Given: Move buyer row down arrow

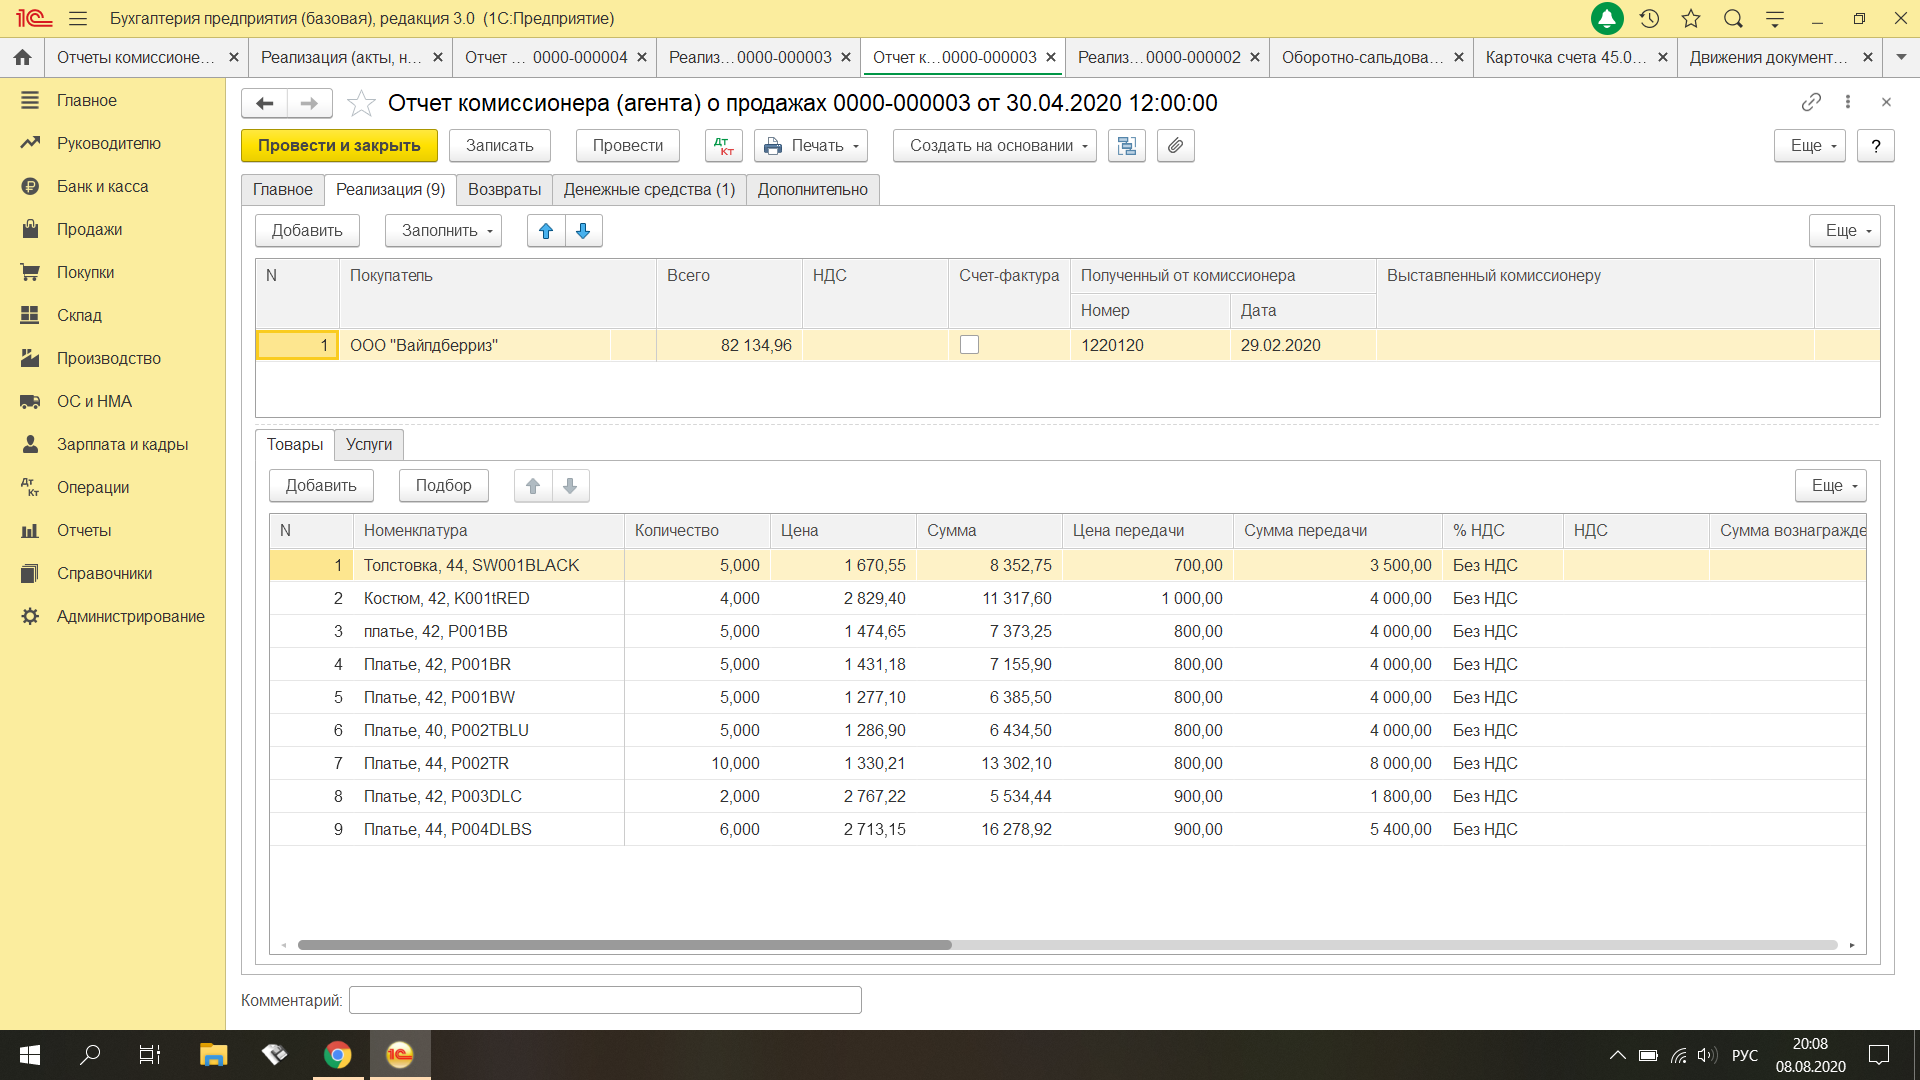Looking at the screenshot, I should click(583, 231).
